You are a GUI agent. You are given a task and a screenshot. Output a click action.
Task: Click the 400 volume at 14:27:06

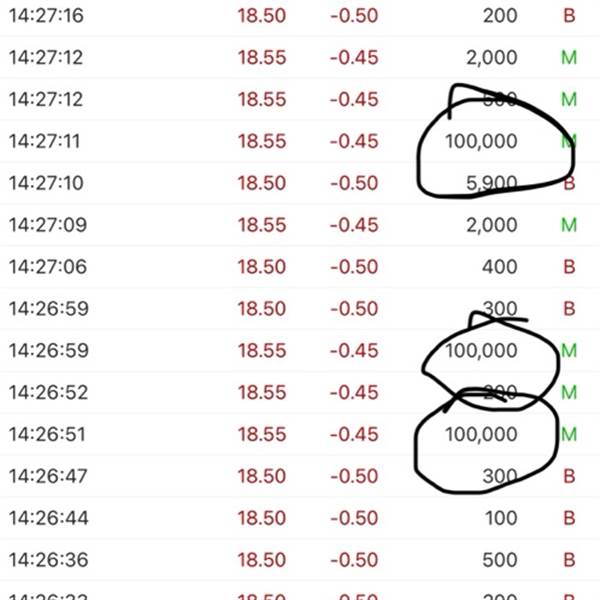pos(501,267)
